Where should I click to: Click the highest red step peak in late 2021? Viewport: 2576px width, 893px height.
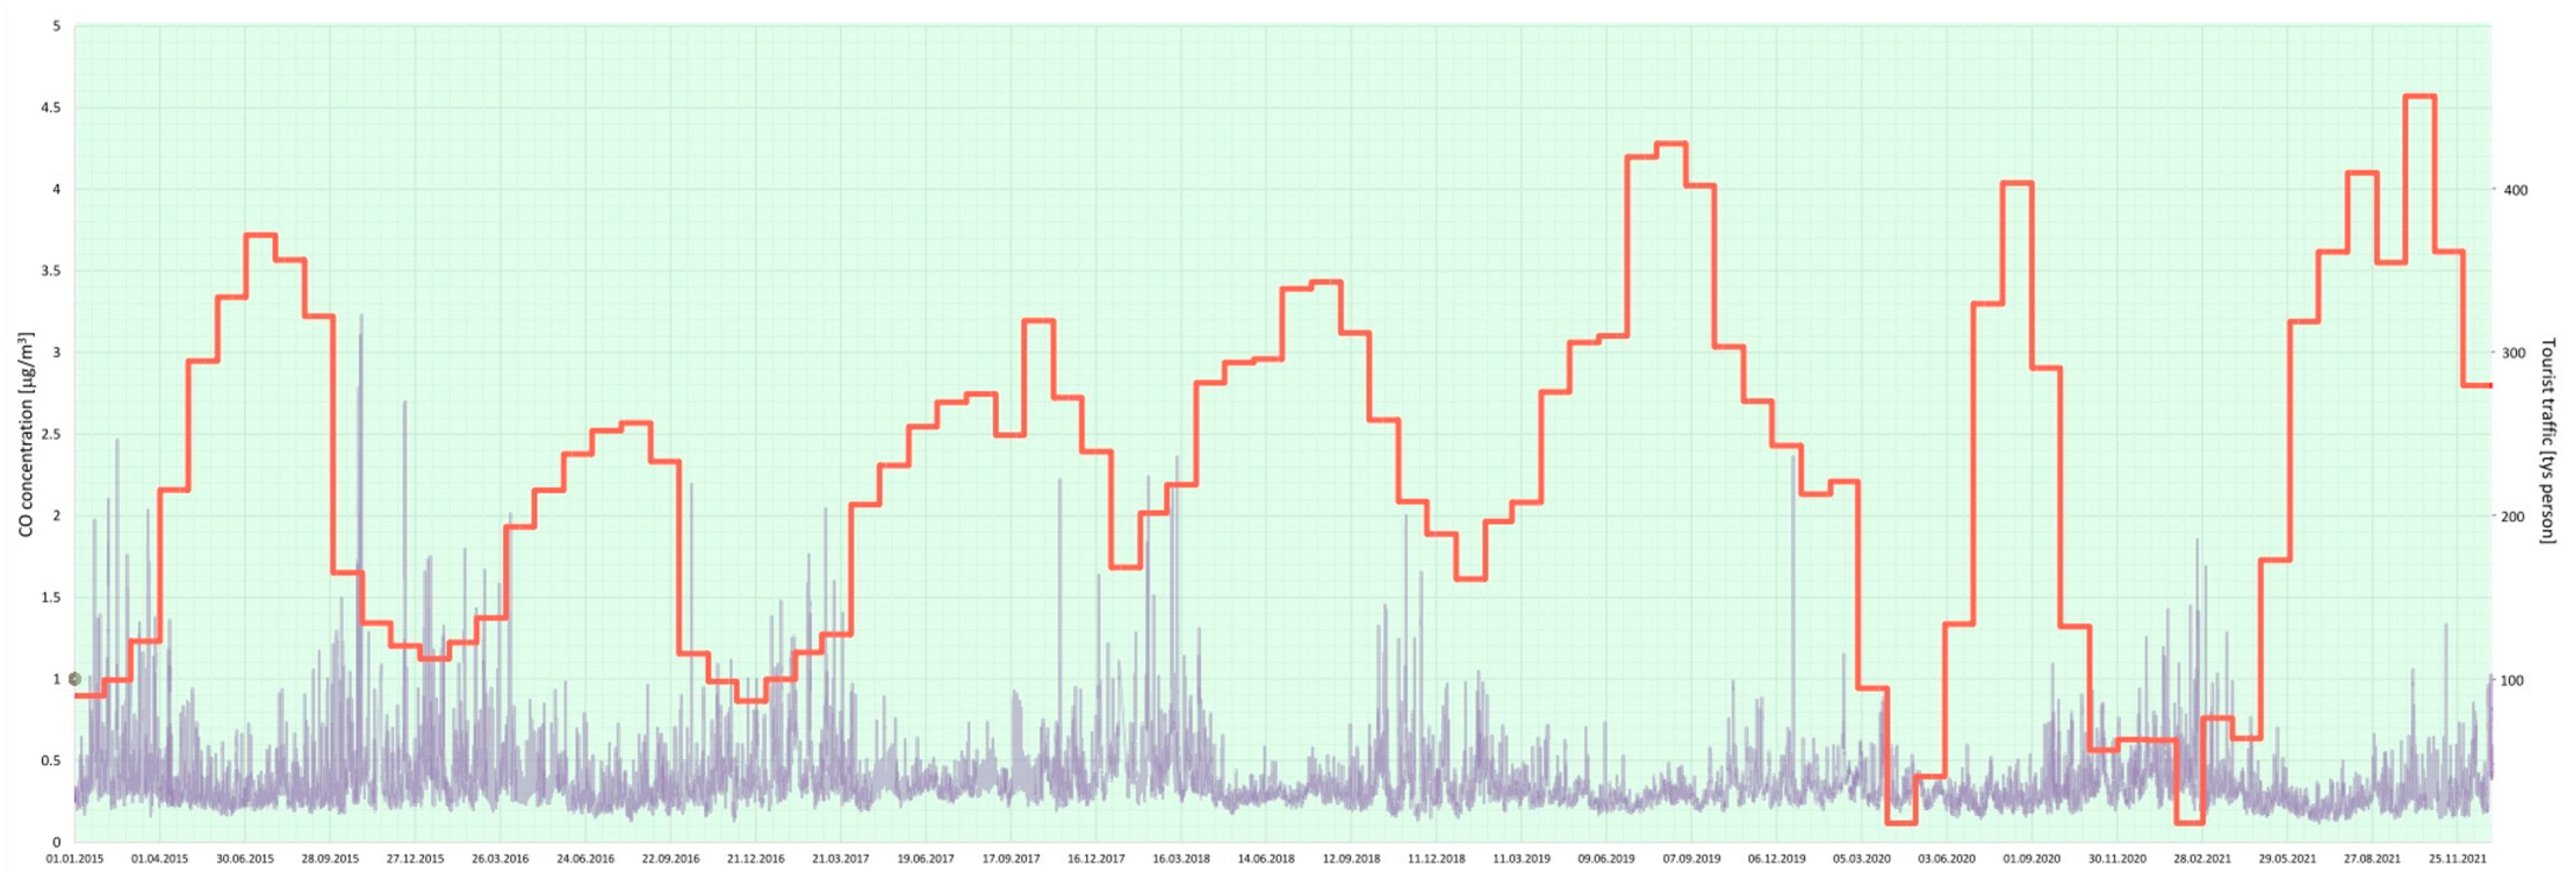pos(2420,96)
